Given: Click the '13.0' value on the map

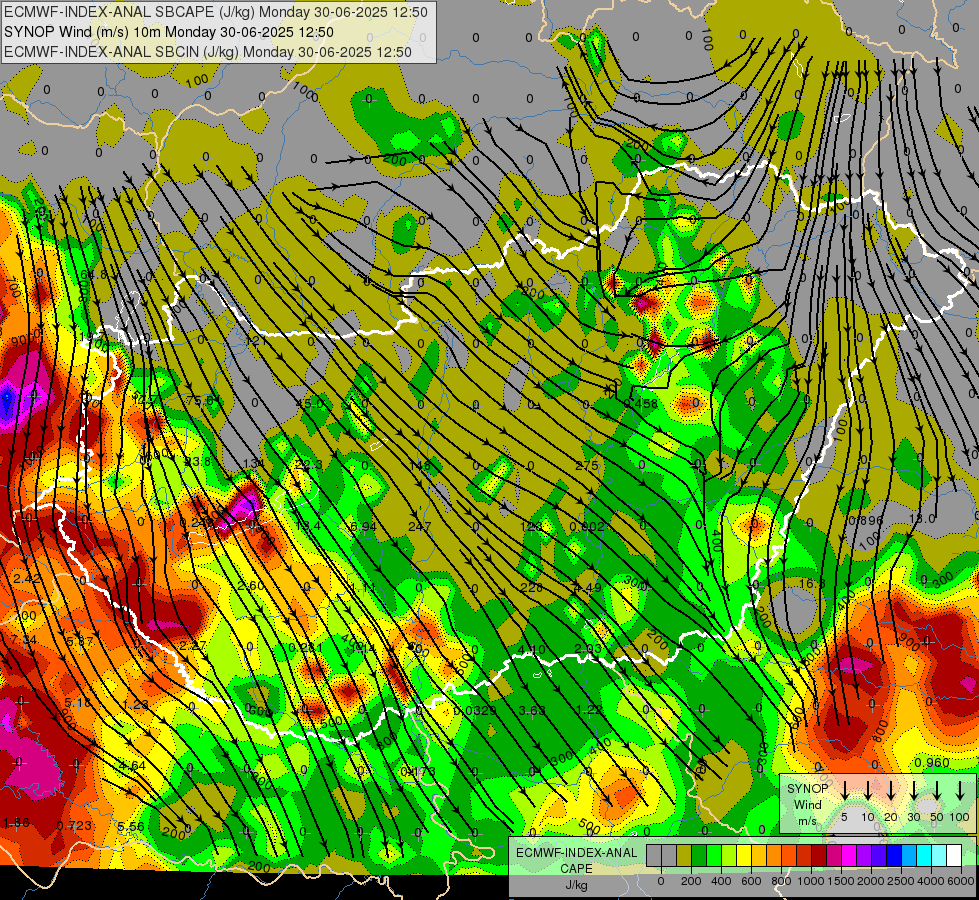Looking at the screenshot, I should [922, 518].
